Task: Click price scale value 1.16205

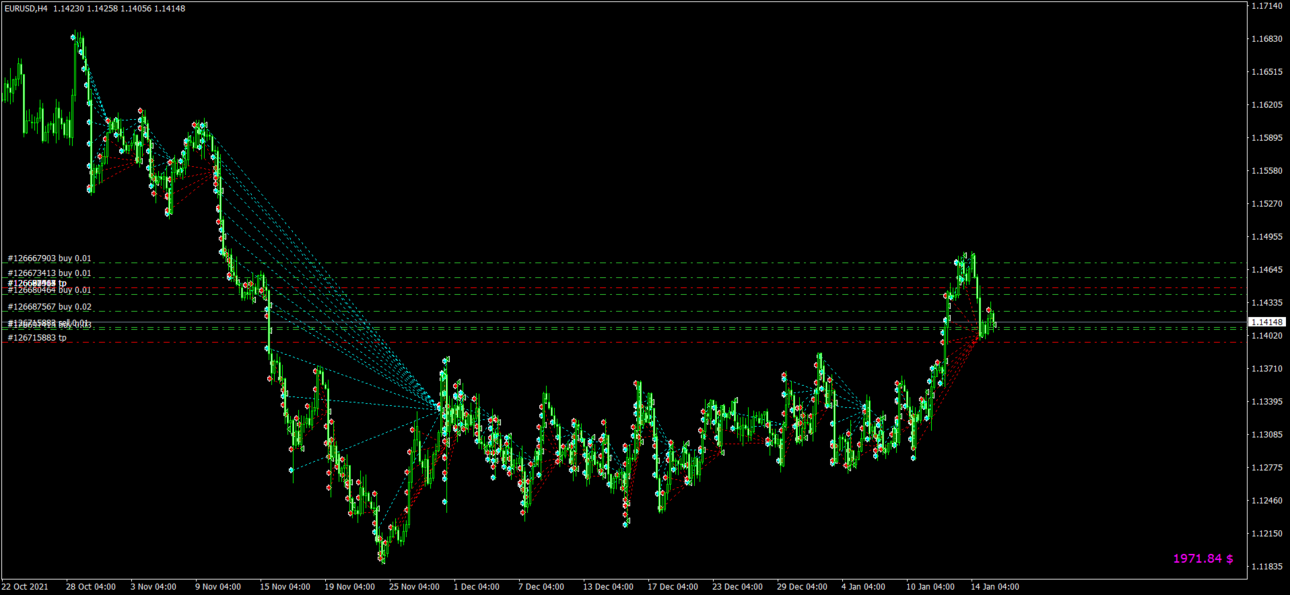Action: (x=1266, y=105)
